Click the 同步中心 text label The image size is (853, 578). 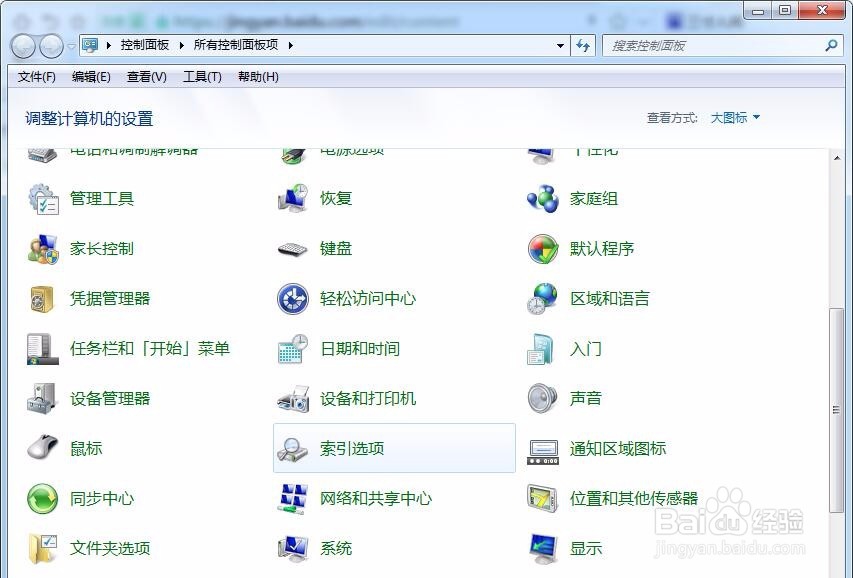tap(102, 498)
